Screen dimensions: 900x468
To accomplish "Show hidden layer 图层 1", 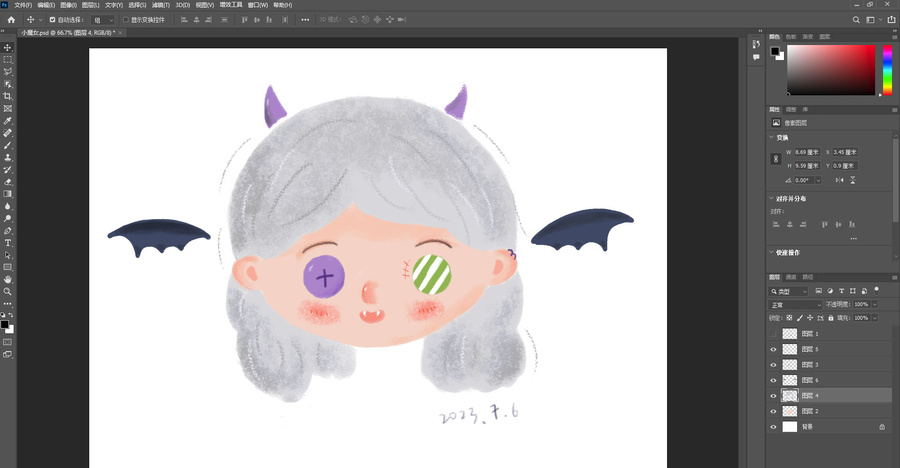I will 773,334.
